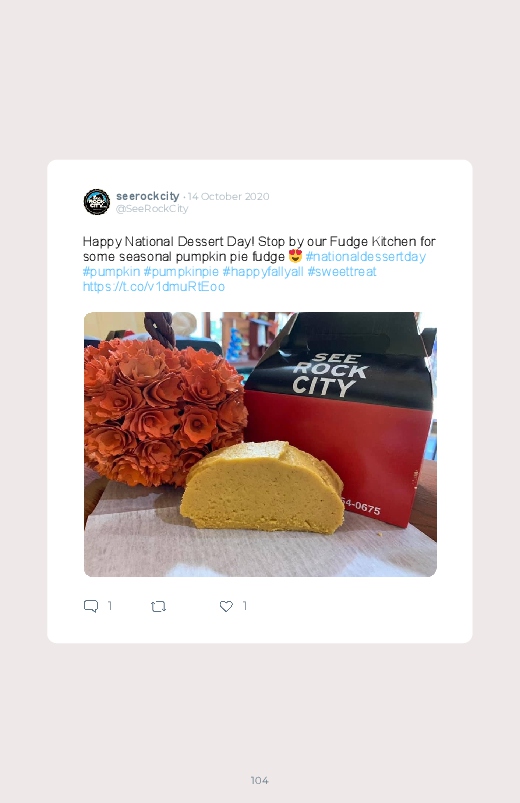The width and height of the screenshot is (520, 803).
Task: Click the tweet text body
Action: pyautogui.click(x=259, y=264)
